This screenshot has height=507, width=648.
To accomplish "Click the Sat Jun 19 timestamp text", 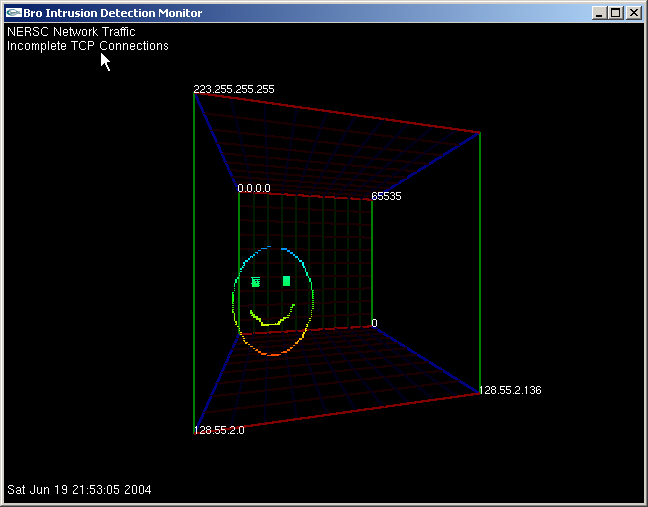I will click(x=79, y=490).
